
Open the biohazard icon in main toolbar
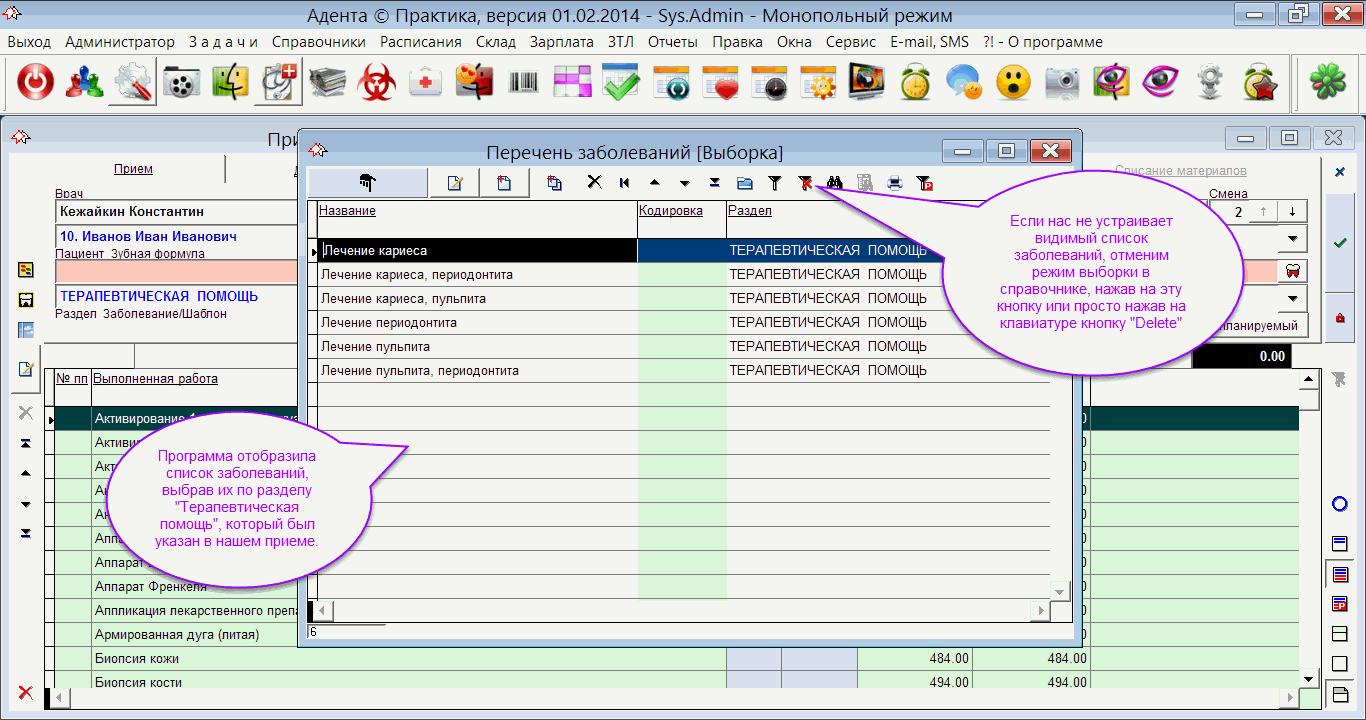(377, 84)
